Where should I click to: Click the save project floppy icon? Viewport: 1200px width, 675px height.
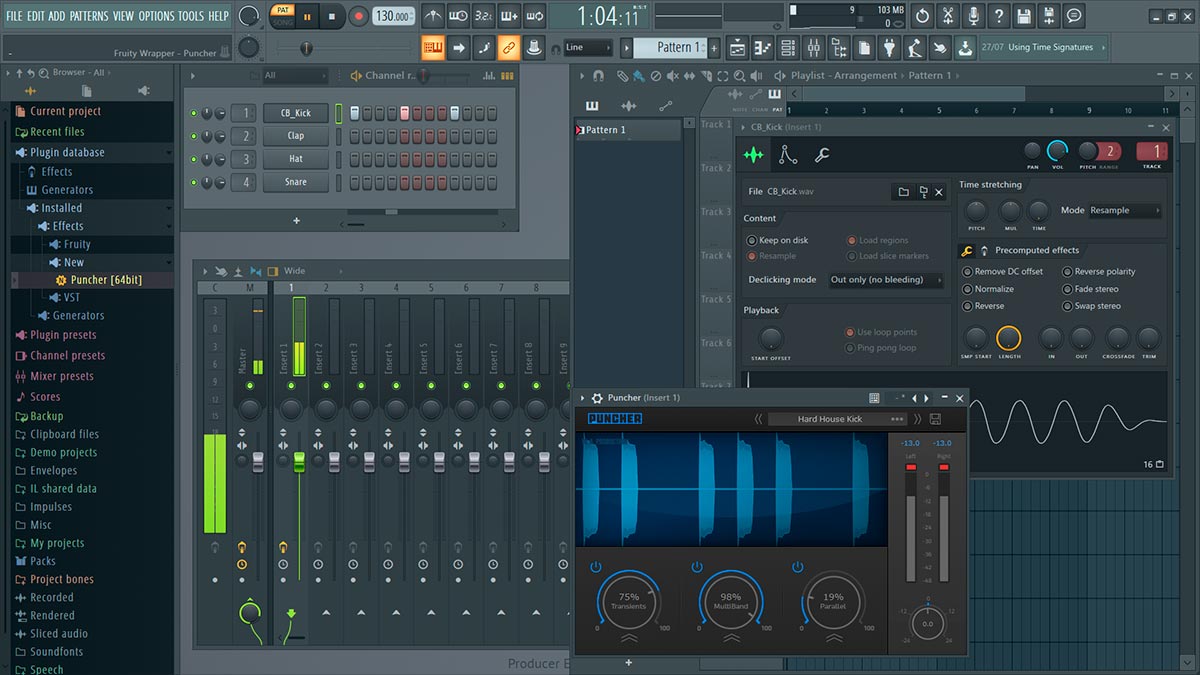[1023, 16]
